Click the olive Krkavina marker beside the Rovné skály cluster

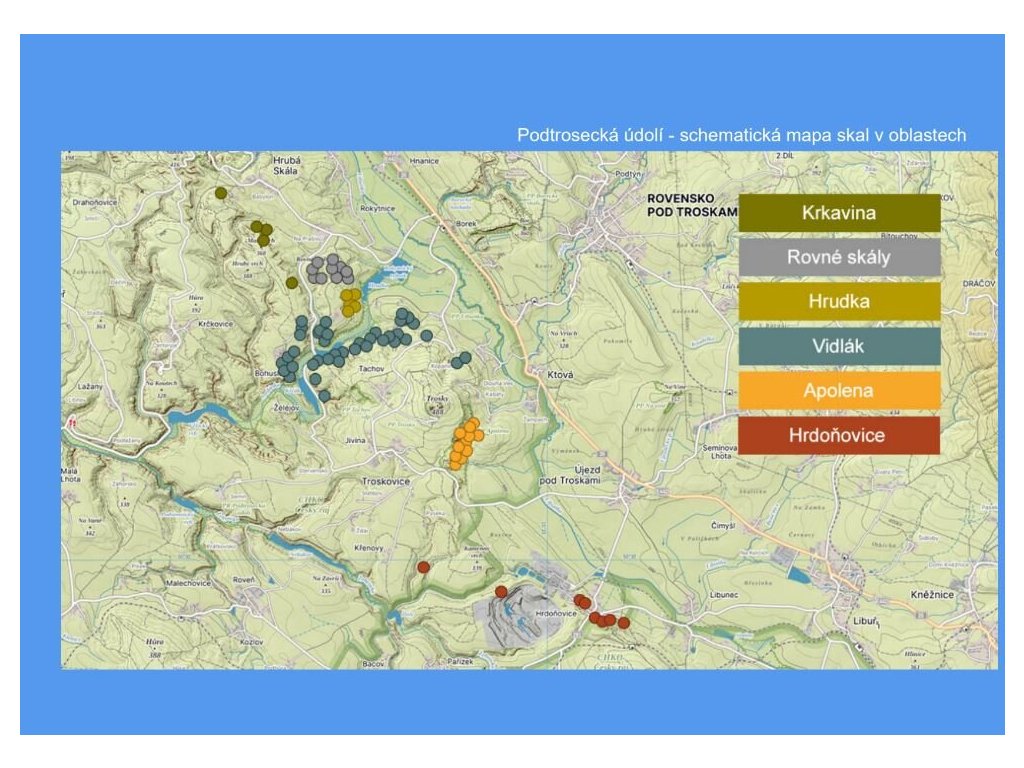point(292,283)
